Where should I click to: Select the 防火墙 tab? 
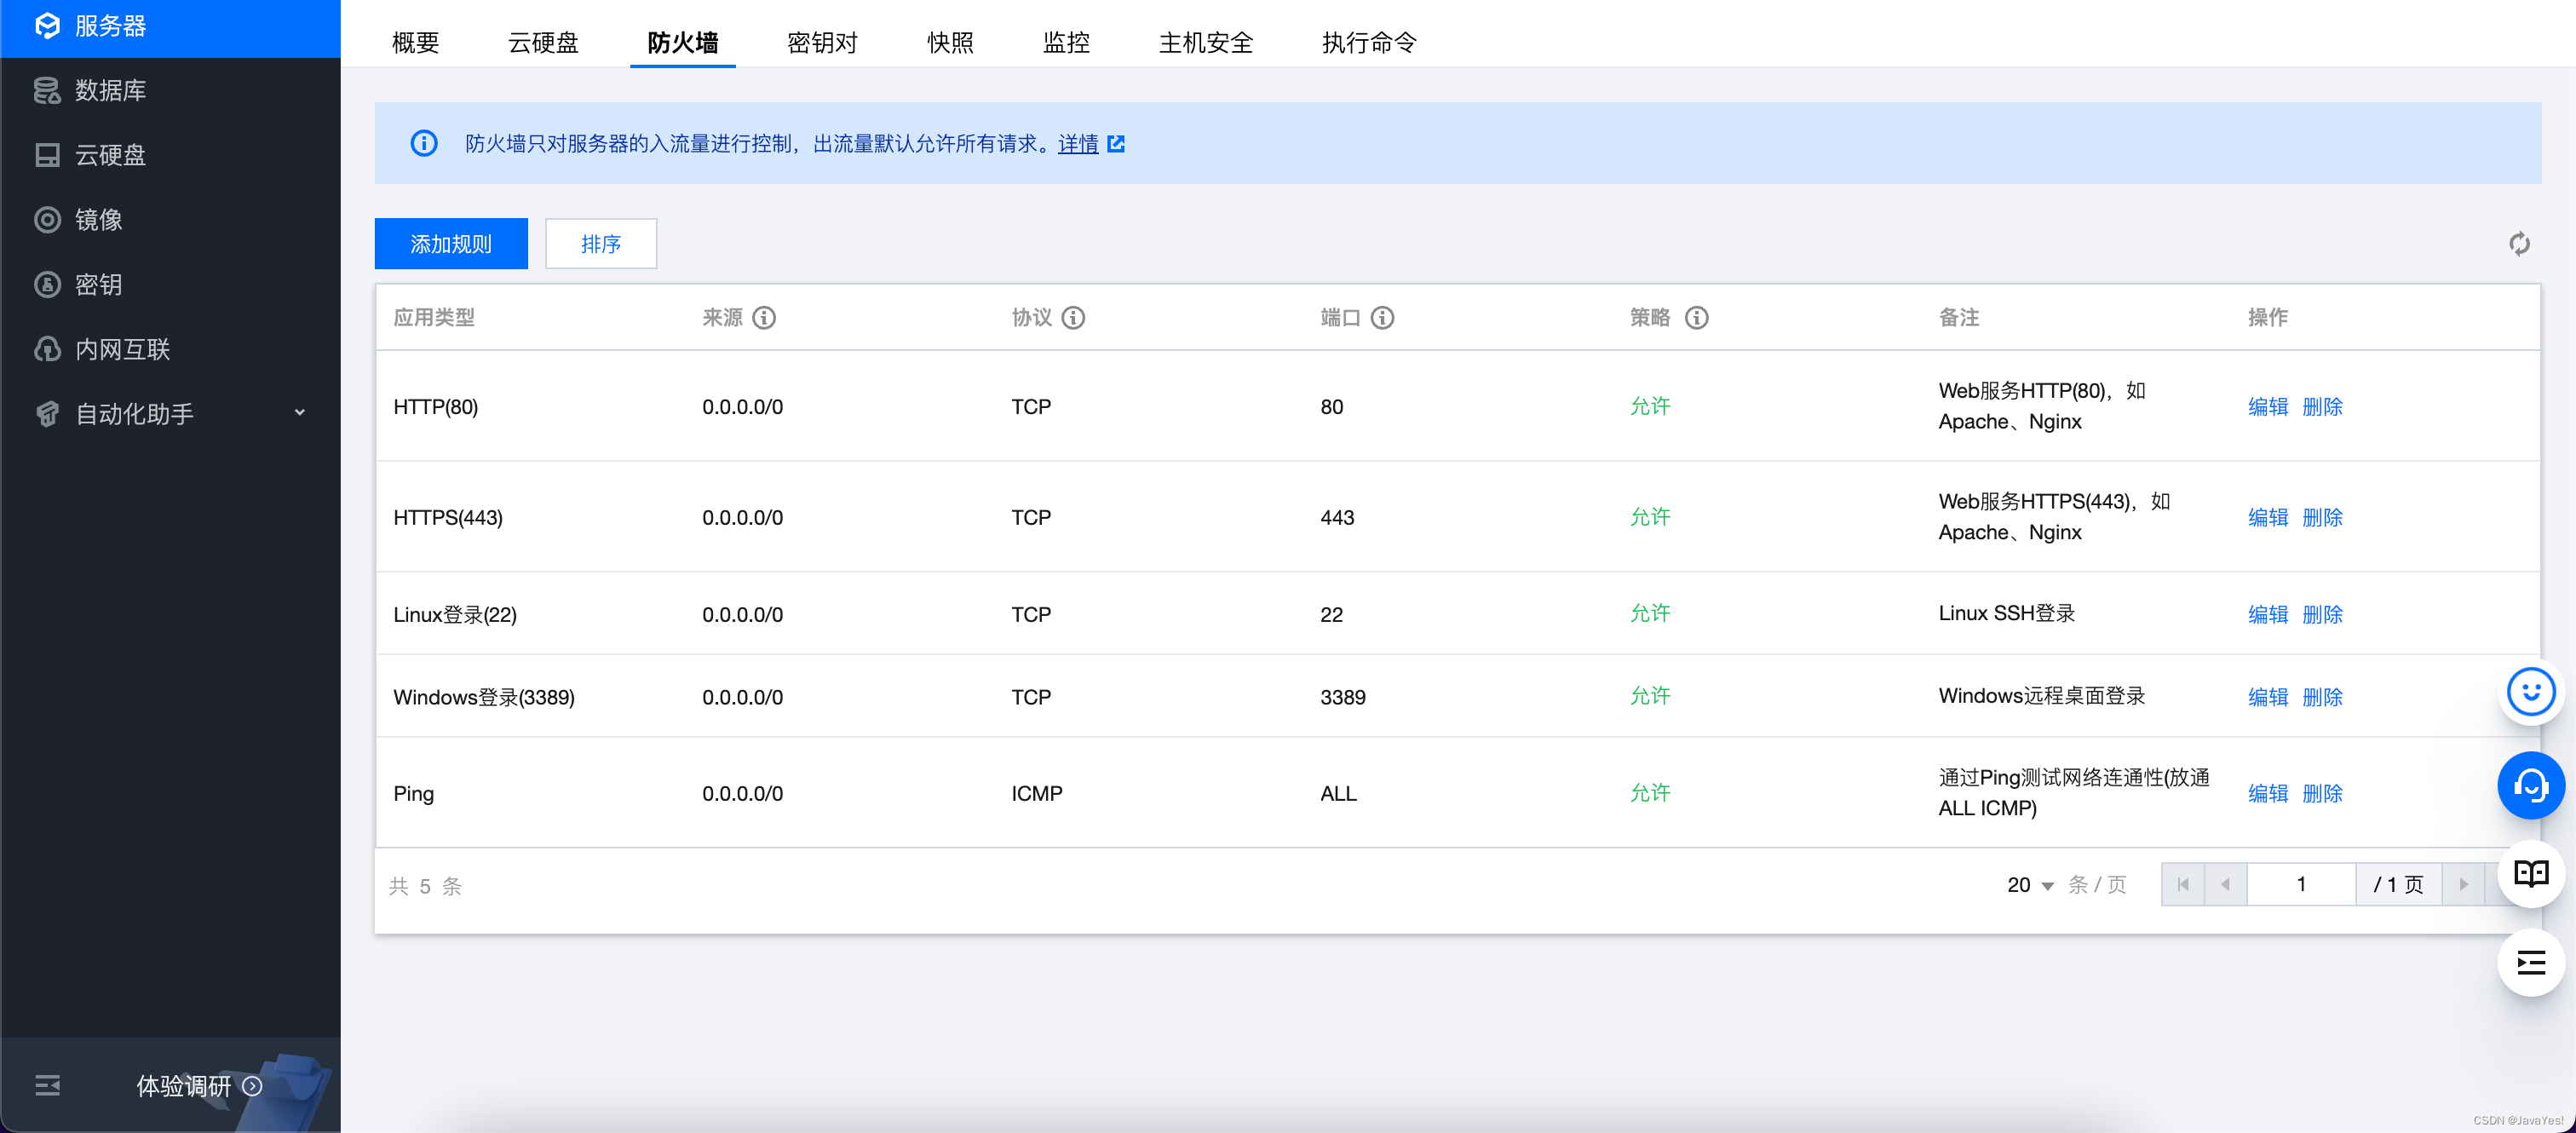[x=683, y=42]
